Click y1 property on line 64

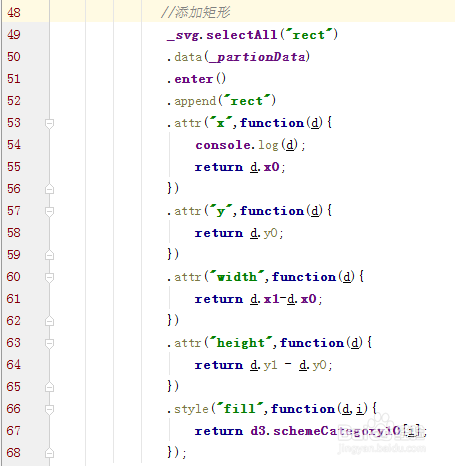(270, 365)
